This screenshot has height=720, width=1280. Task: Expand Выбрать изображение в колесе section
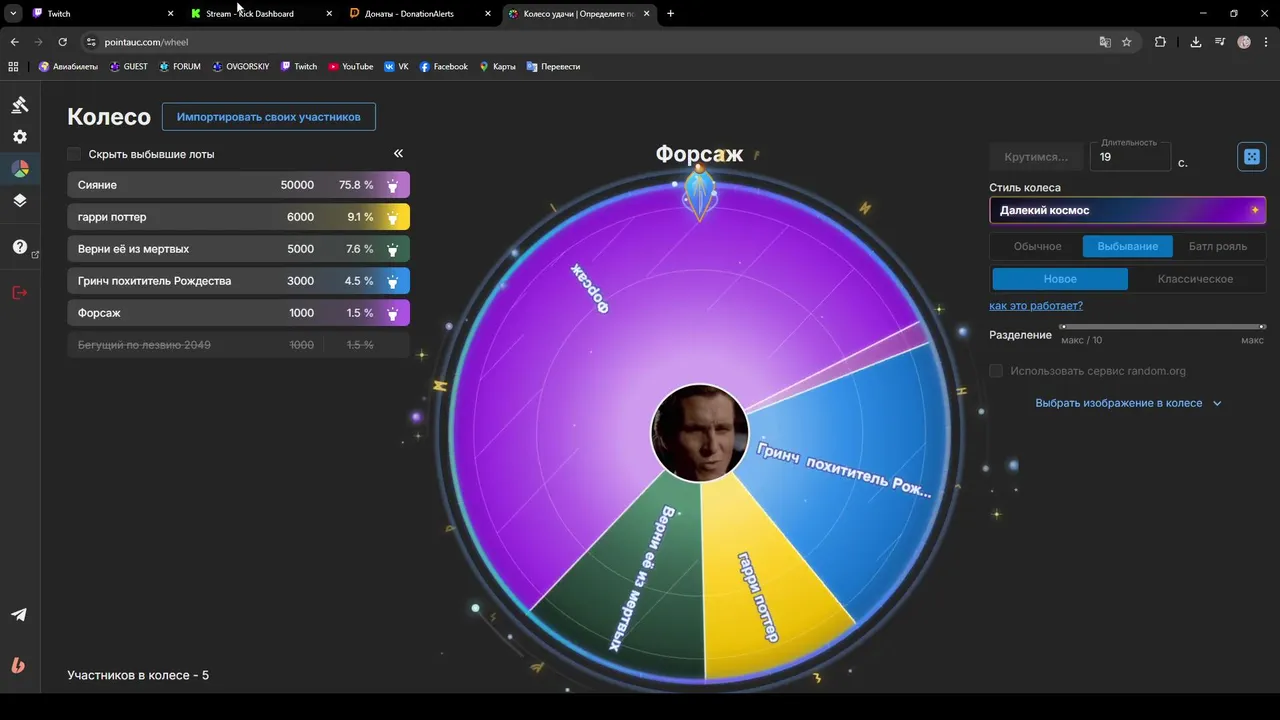(1127, 403)
